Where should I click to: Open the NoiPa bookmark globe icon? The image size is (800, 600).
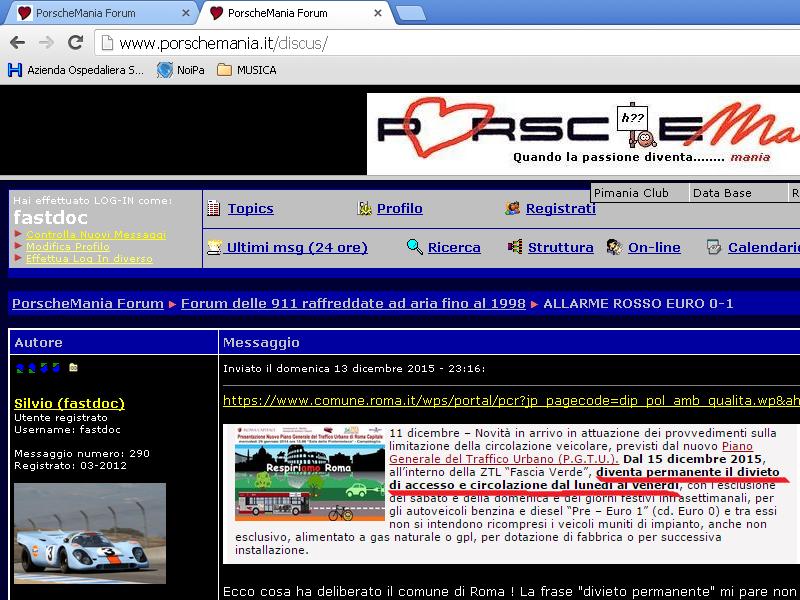point(165,70)
